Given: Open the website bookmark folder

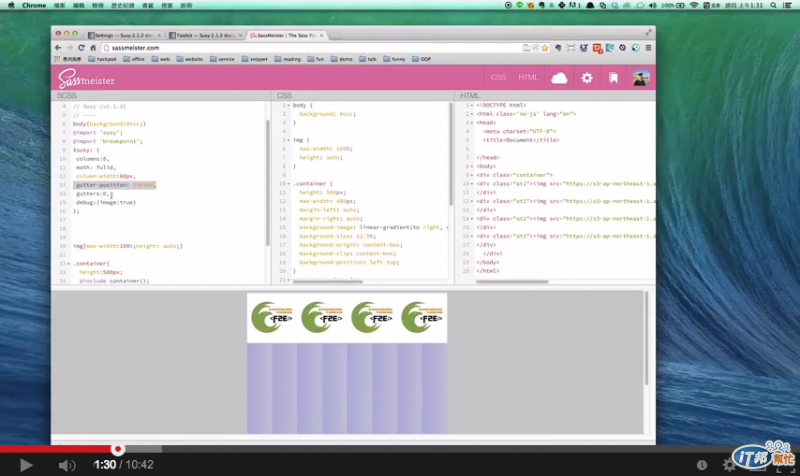Looking at the screenshot, I should (190, 59).
